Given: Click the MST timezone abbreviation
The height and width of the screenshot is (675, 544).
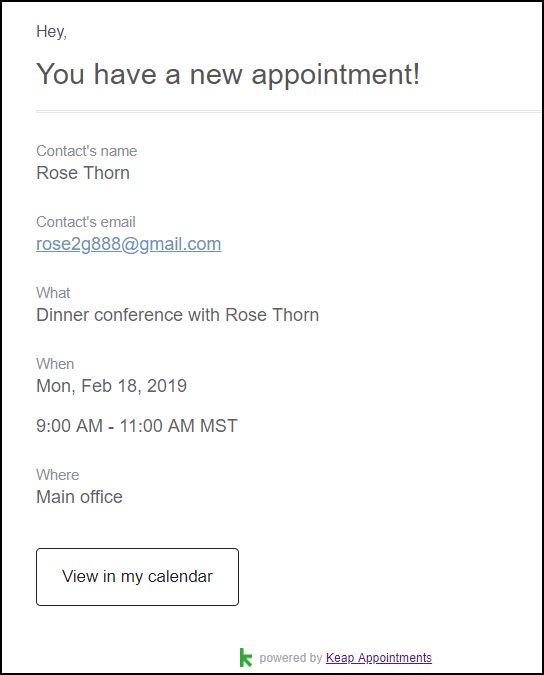Looking at the screenshot, I should [x=219, y=426].
